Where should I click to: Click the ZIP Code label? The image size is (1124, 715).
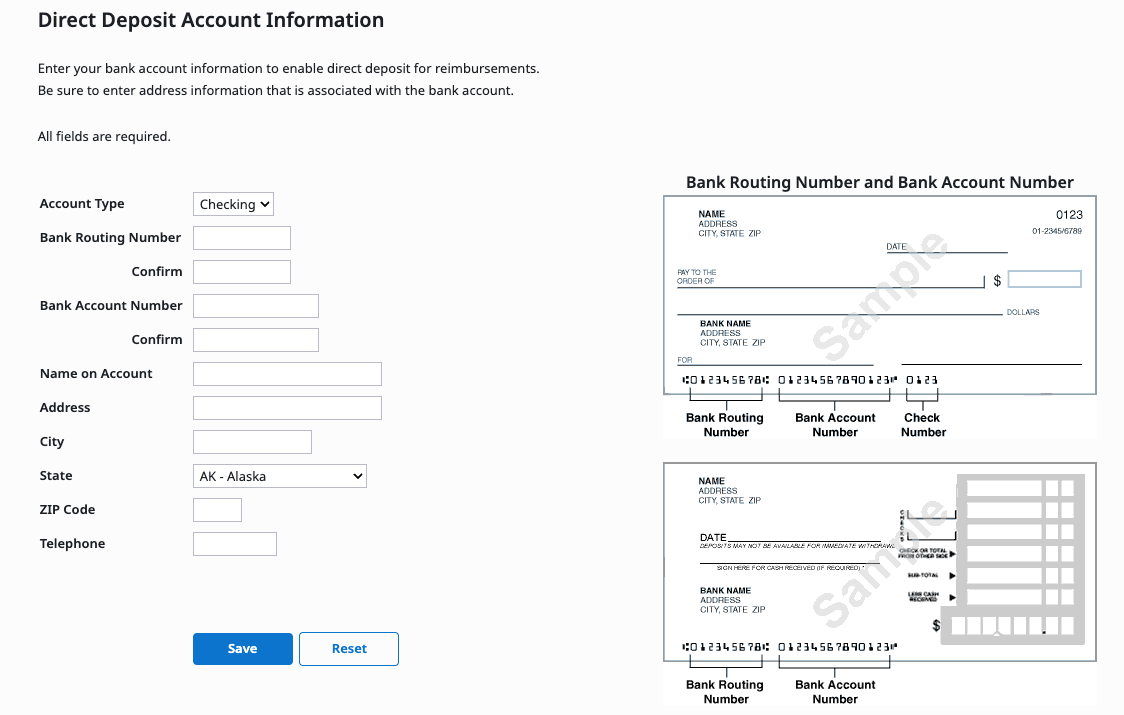point(67,510)
